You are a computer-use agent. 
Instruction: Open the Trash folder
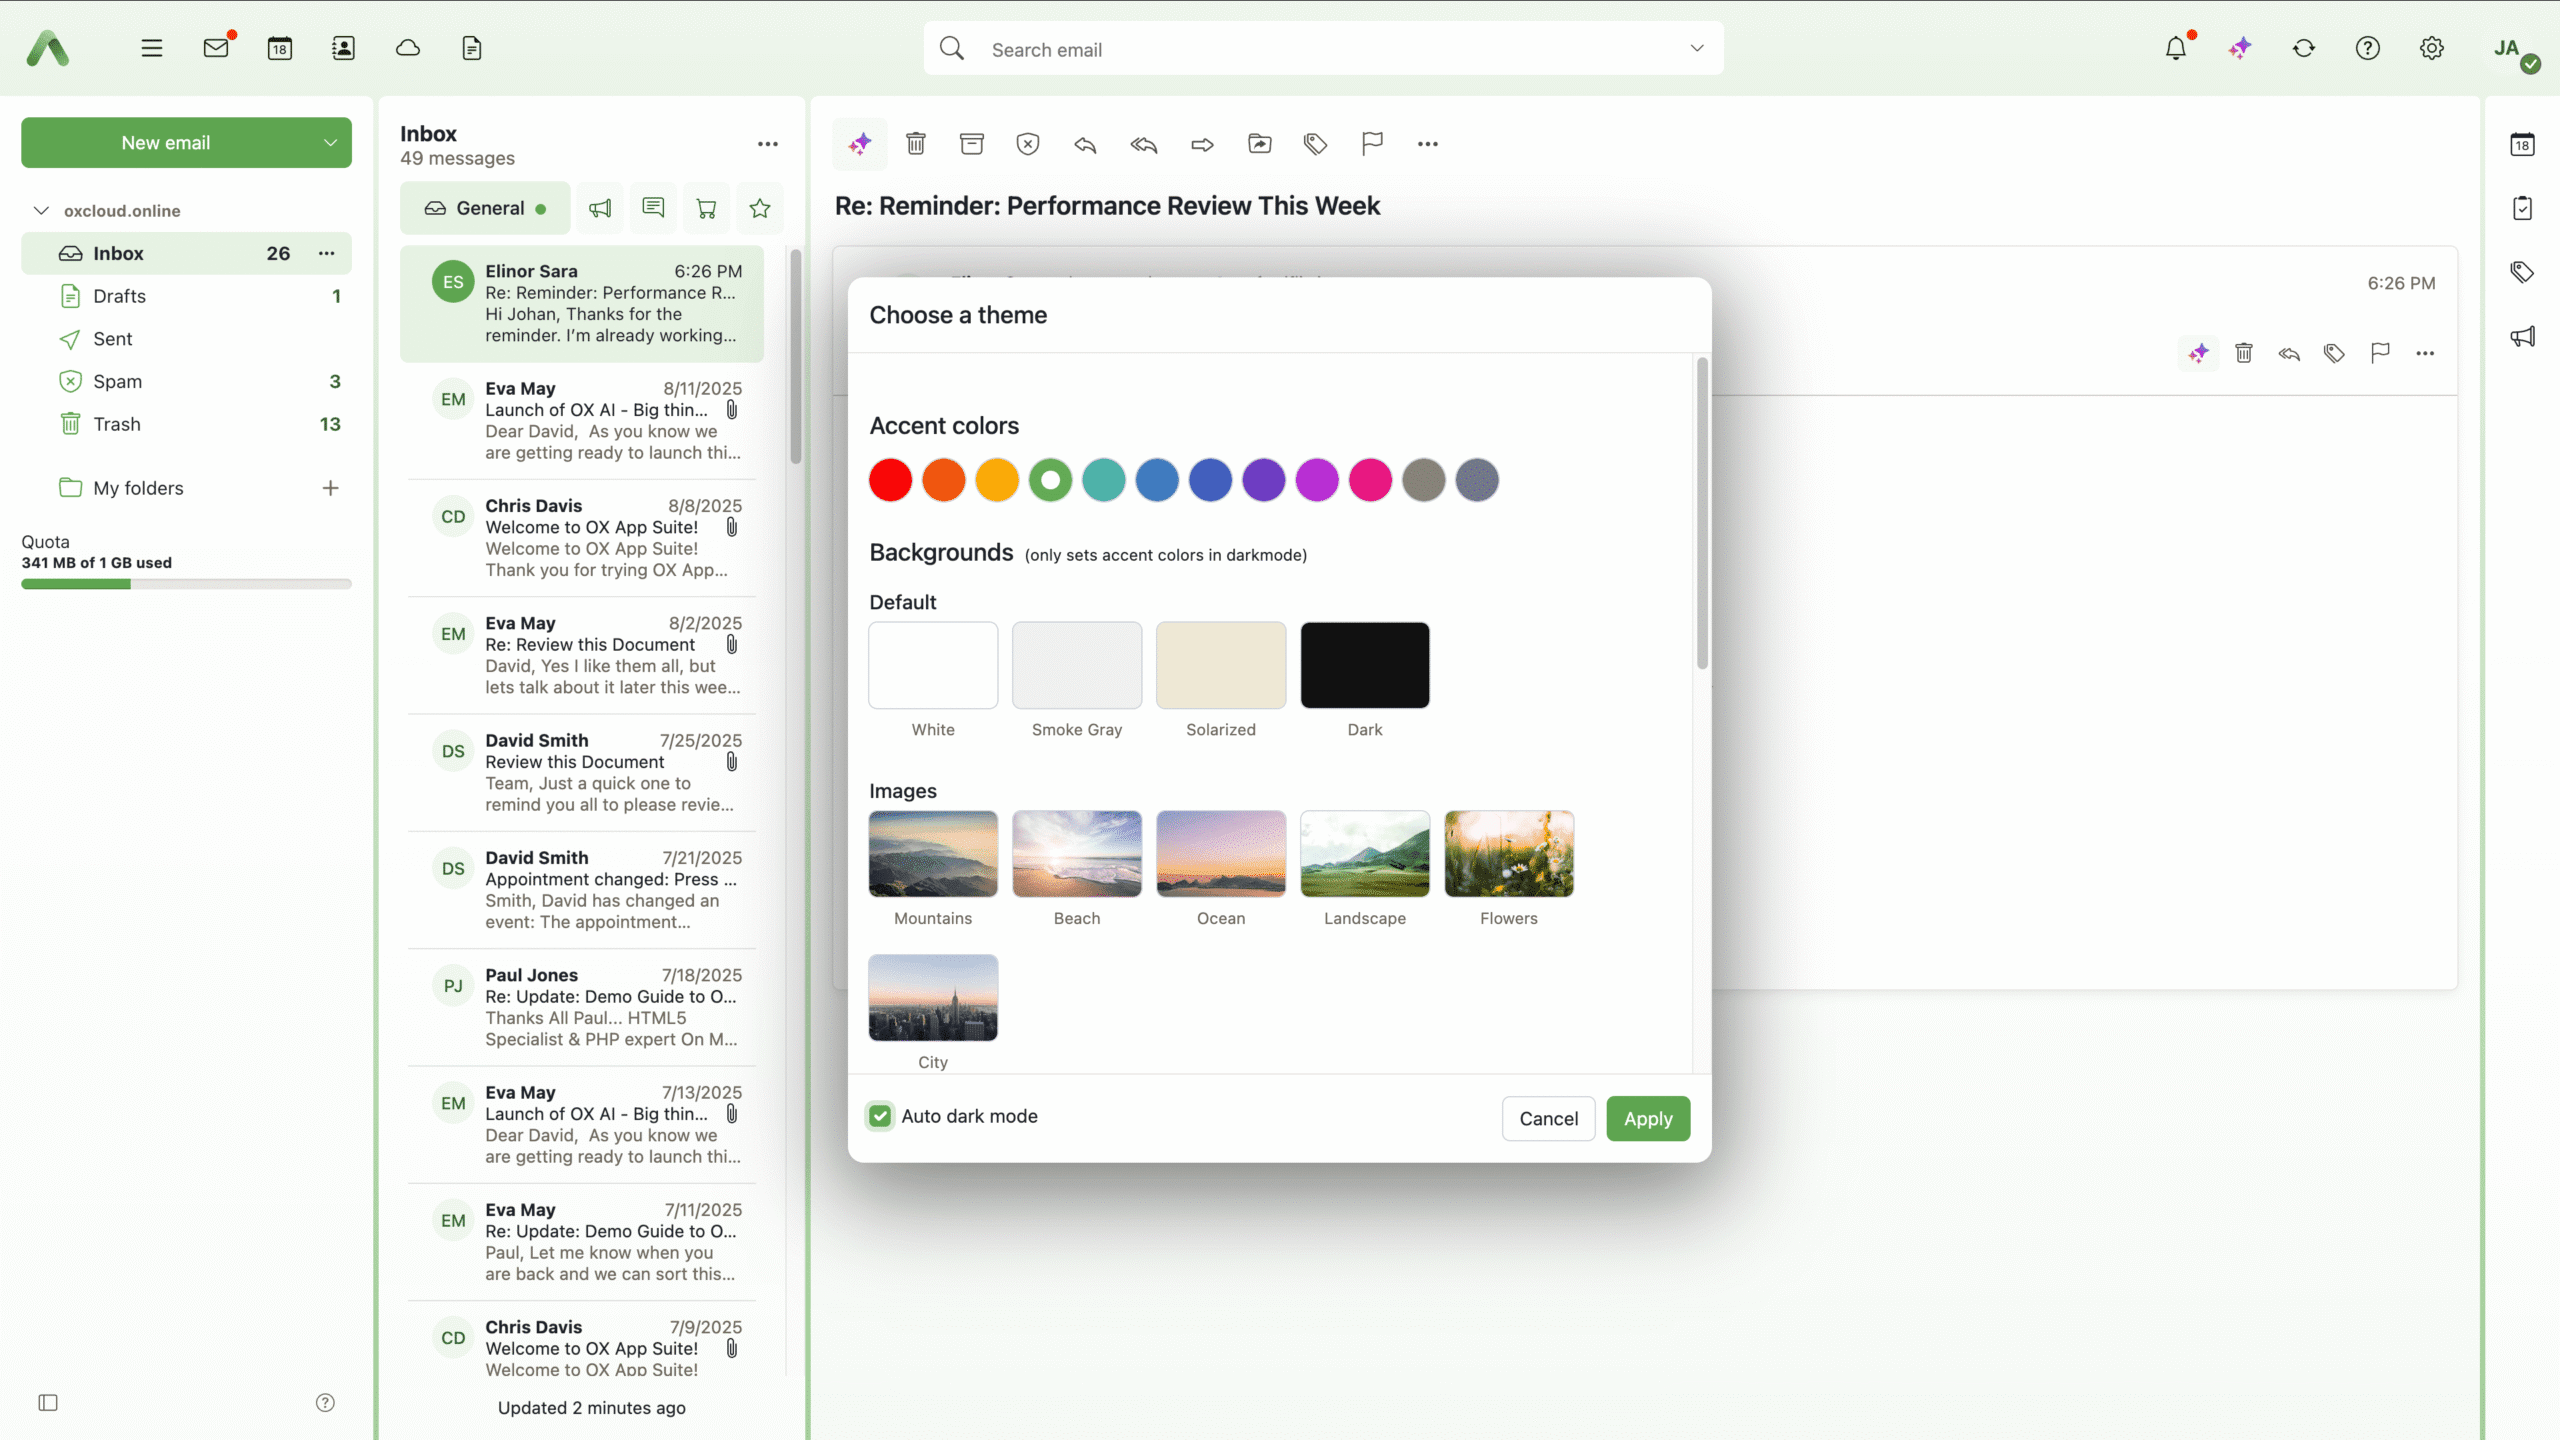[x=117, y=424]
